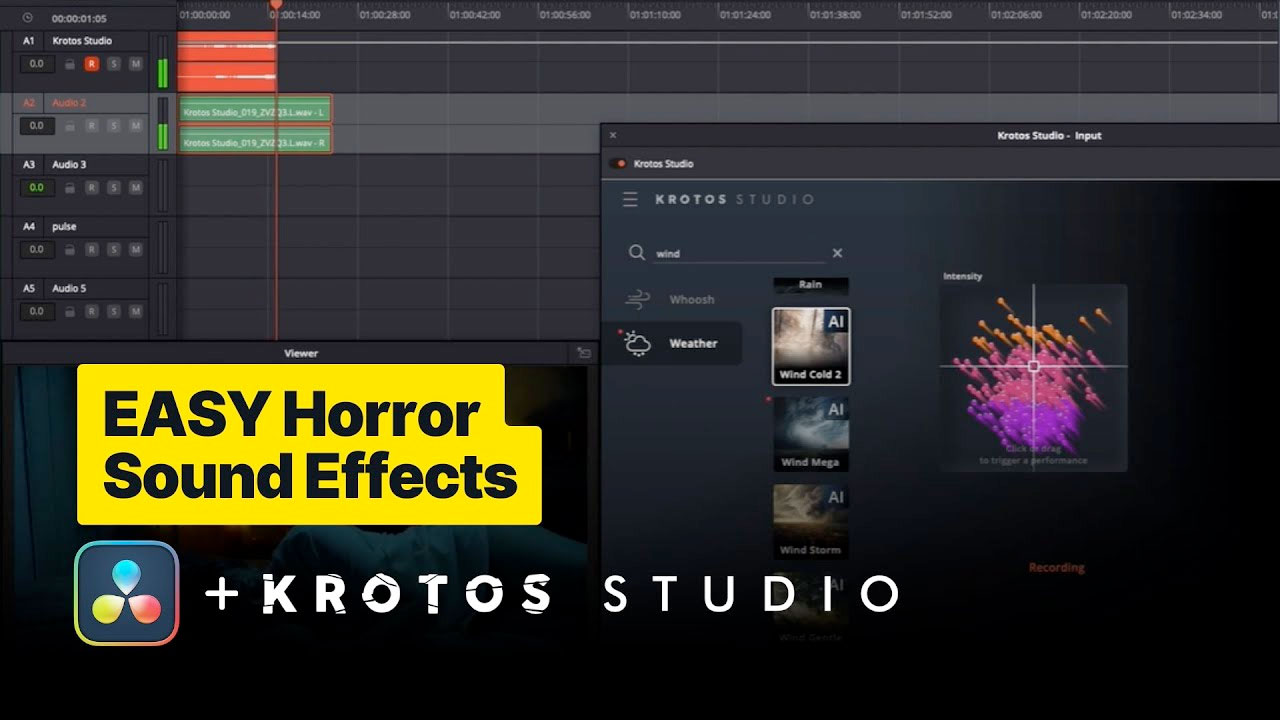Disable the Krotos Studio plugin power switch

point(618,163)
